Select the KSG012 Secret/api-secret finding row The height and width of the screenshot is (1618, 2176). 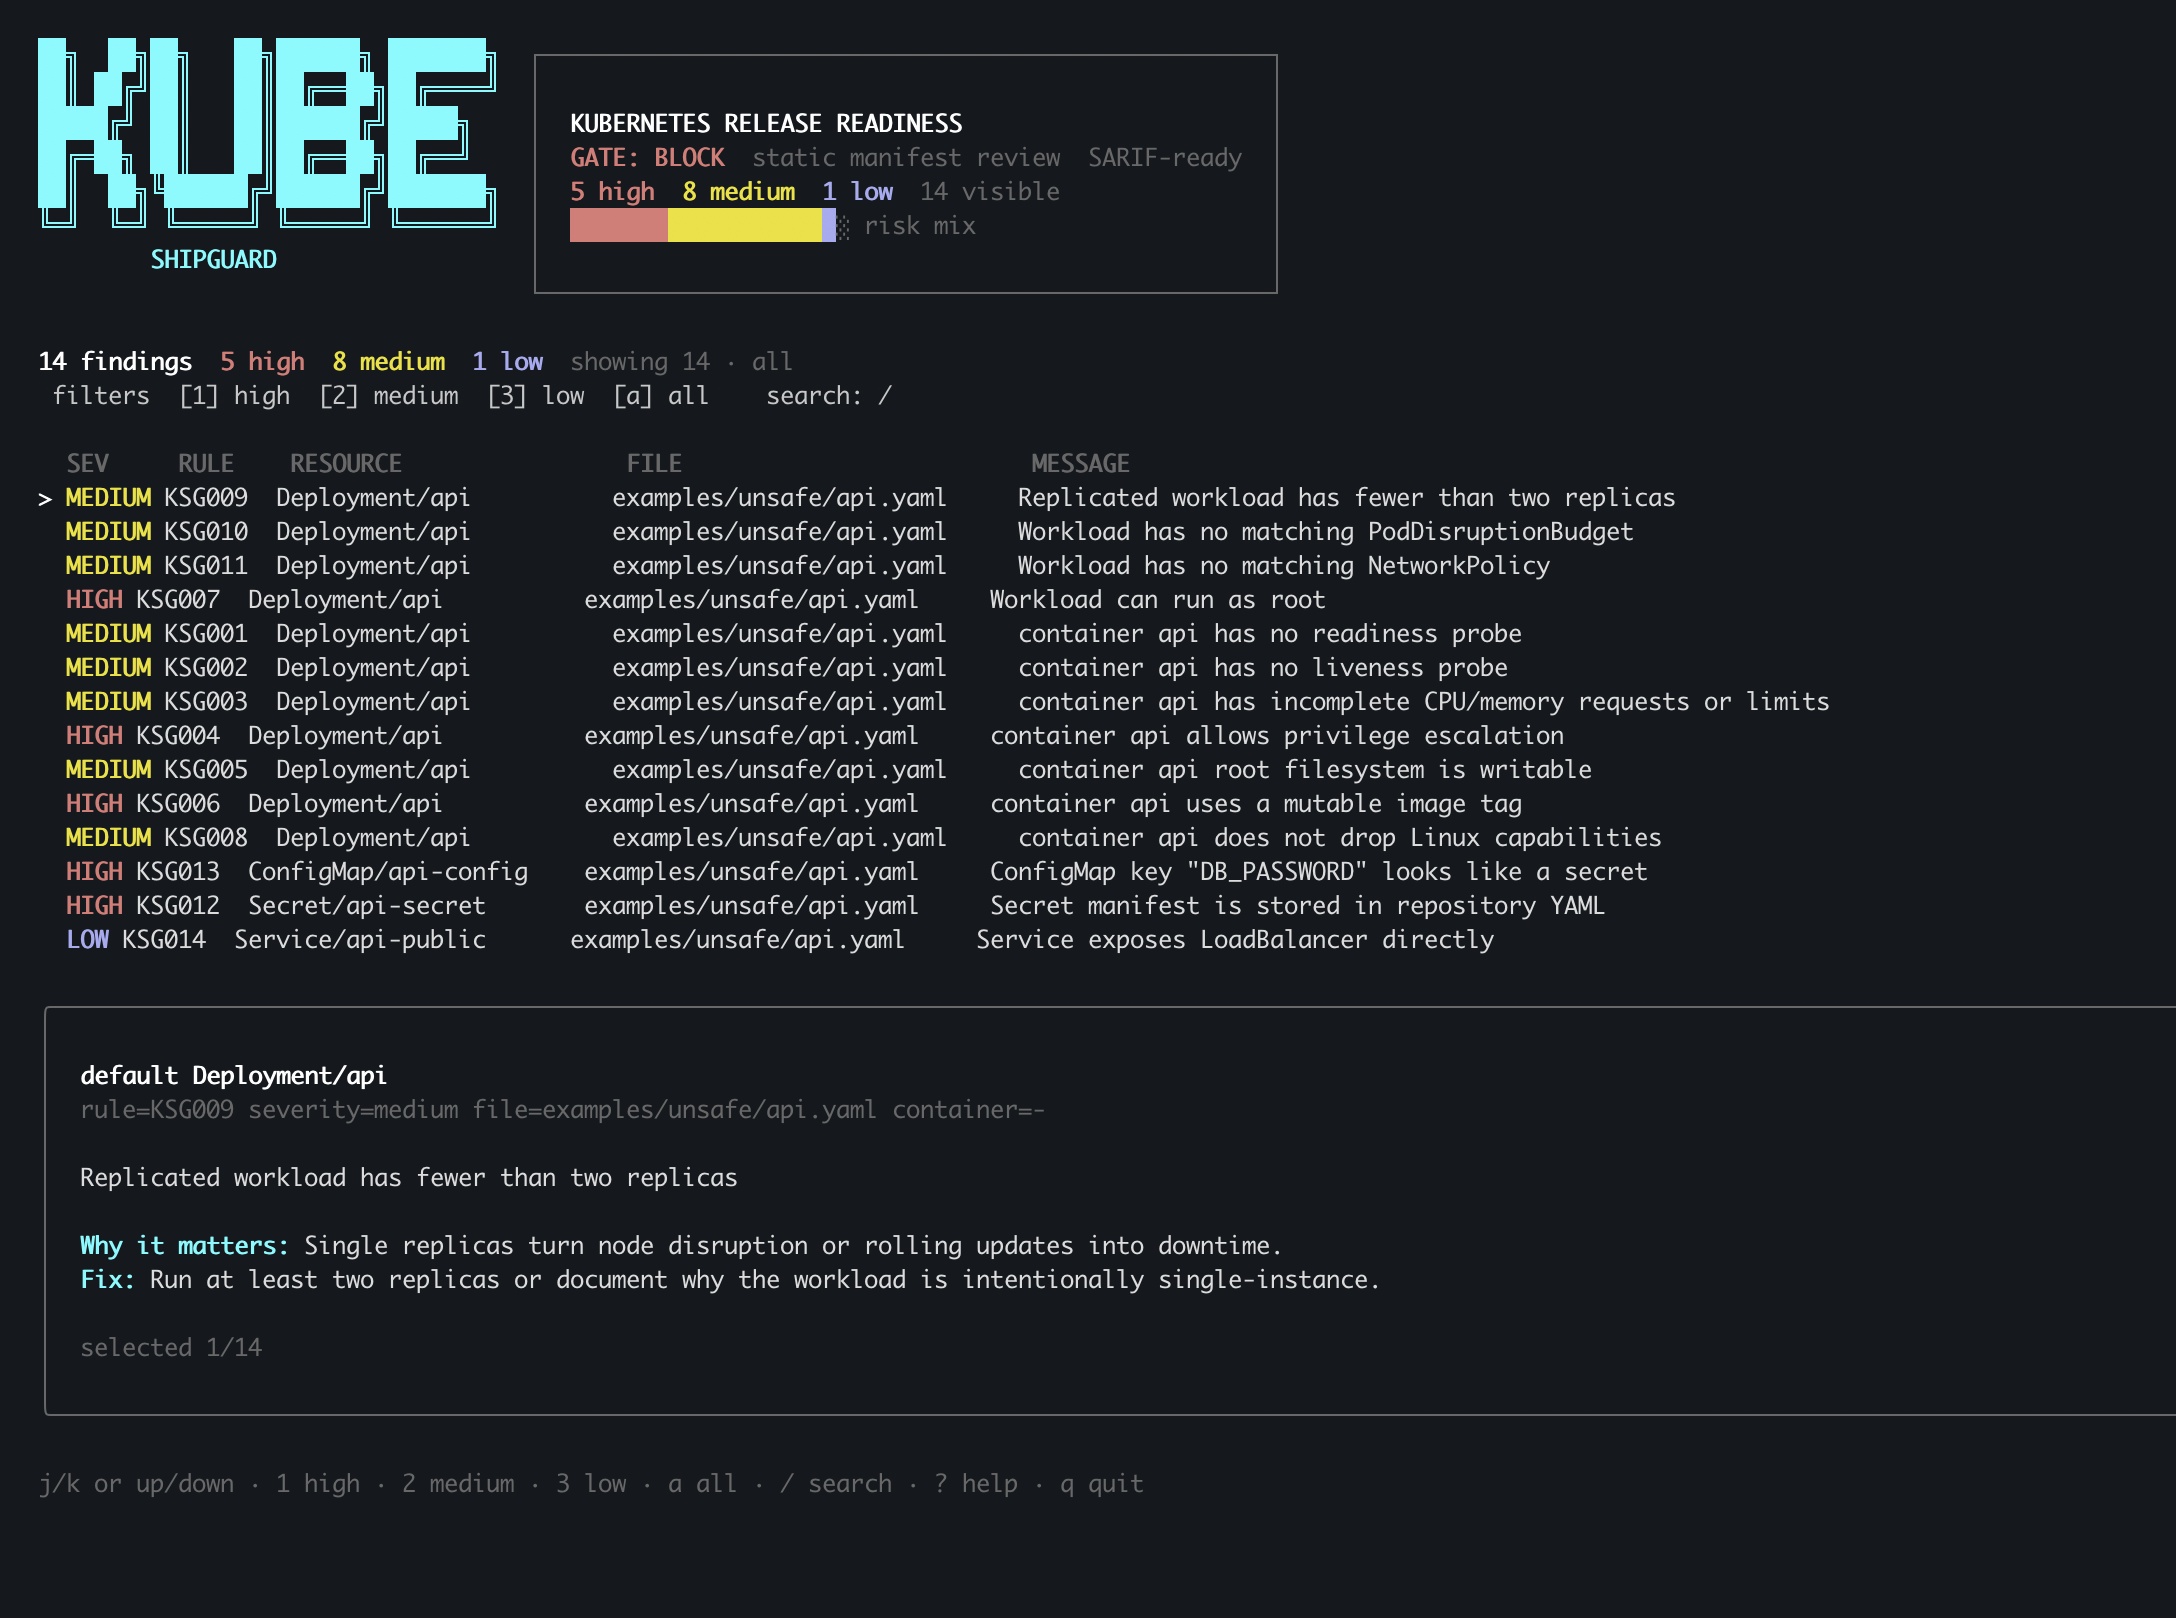(x=836, y=906)
